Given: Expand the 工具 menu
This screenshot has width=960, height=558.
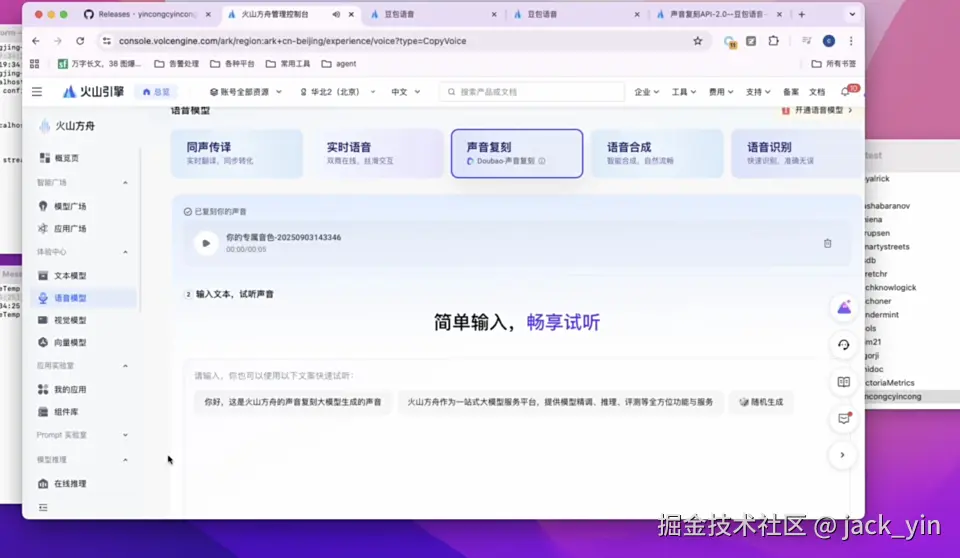Looking at the screenshot, I should pos(684,92).
